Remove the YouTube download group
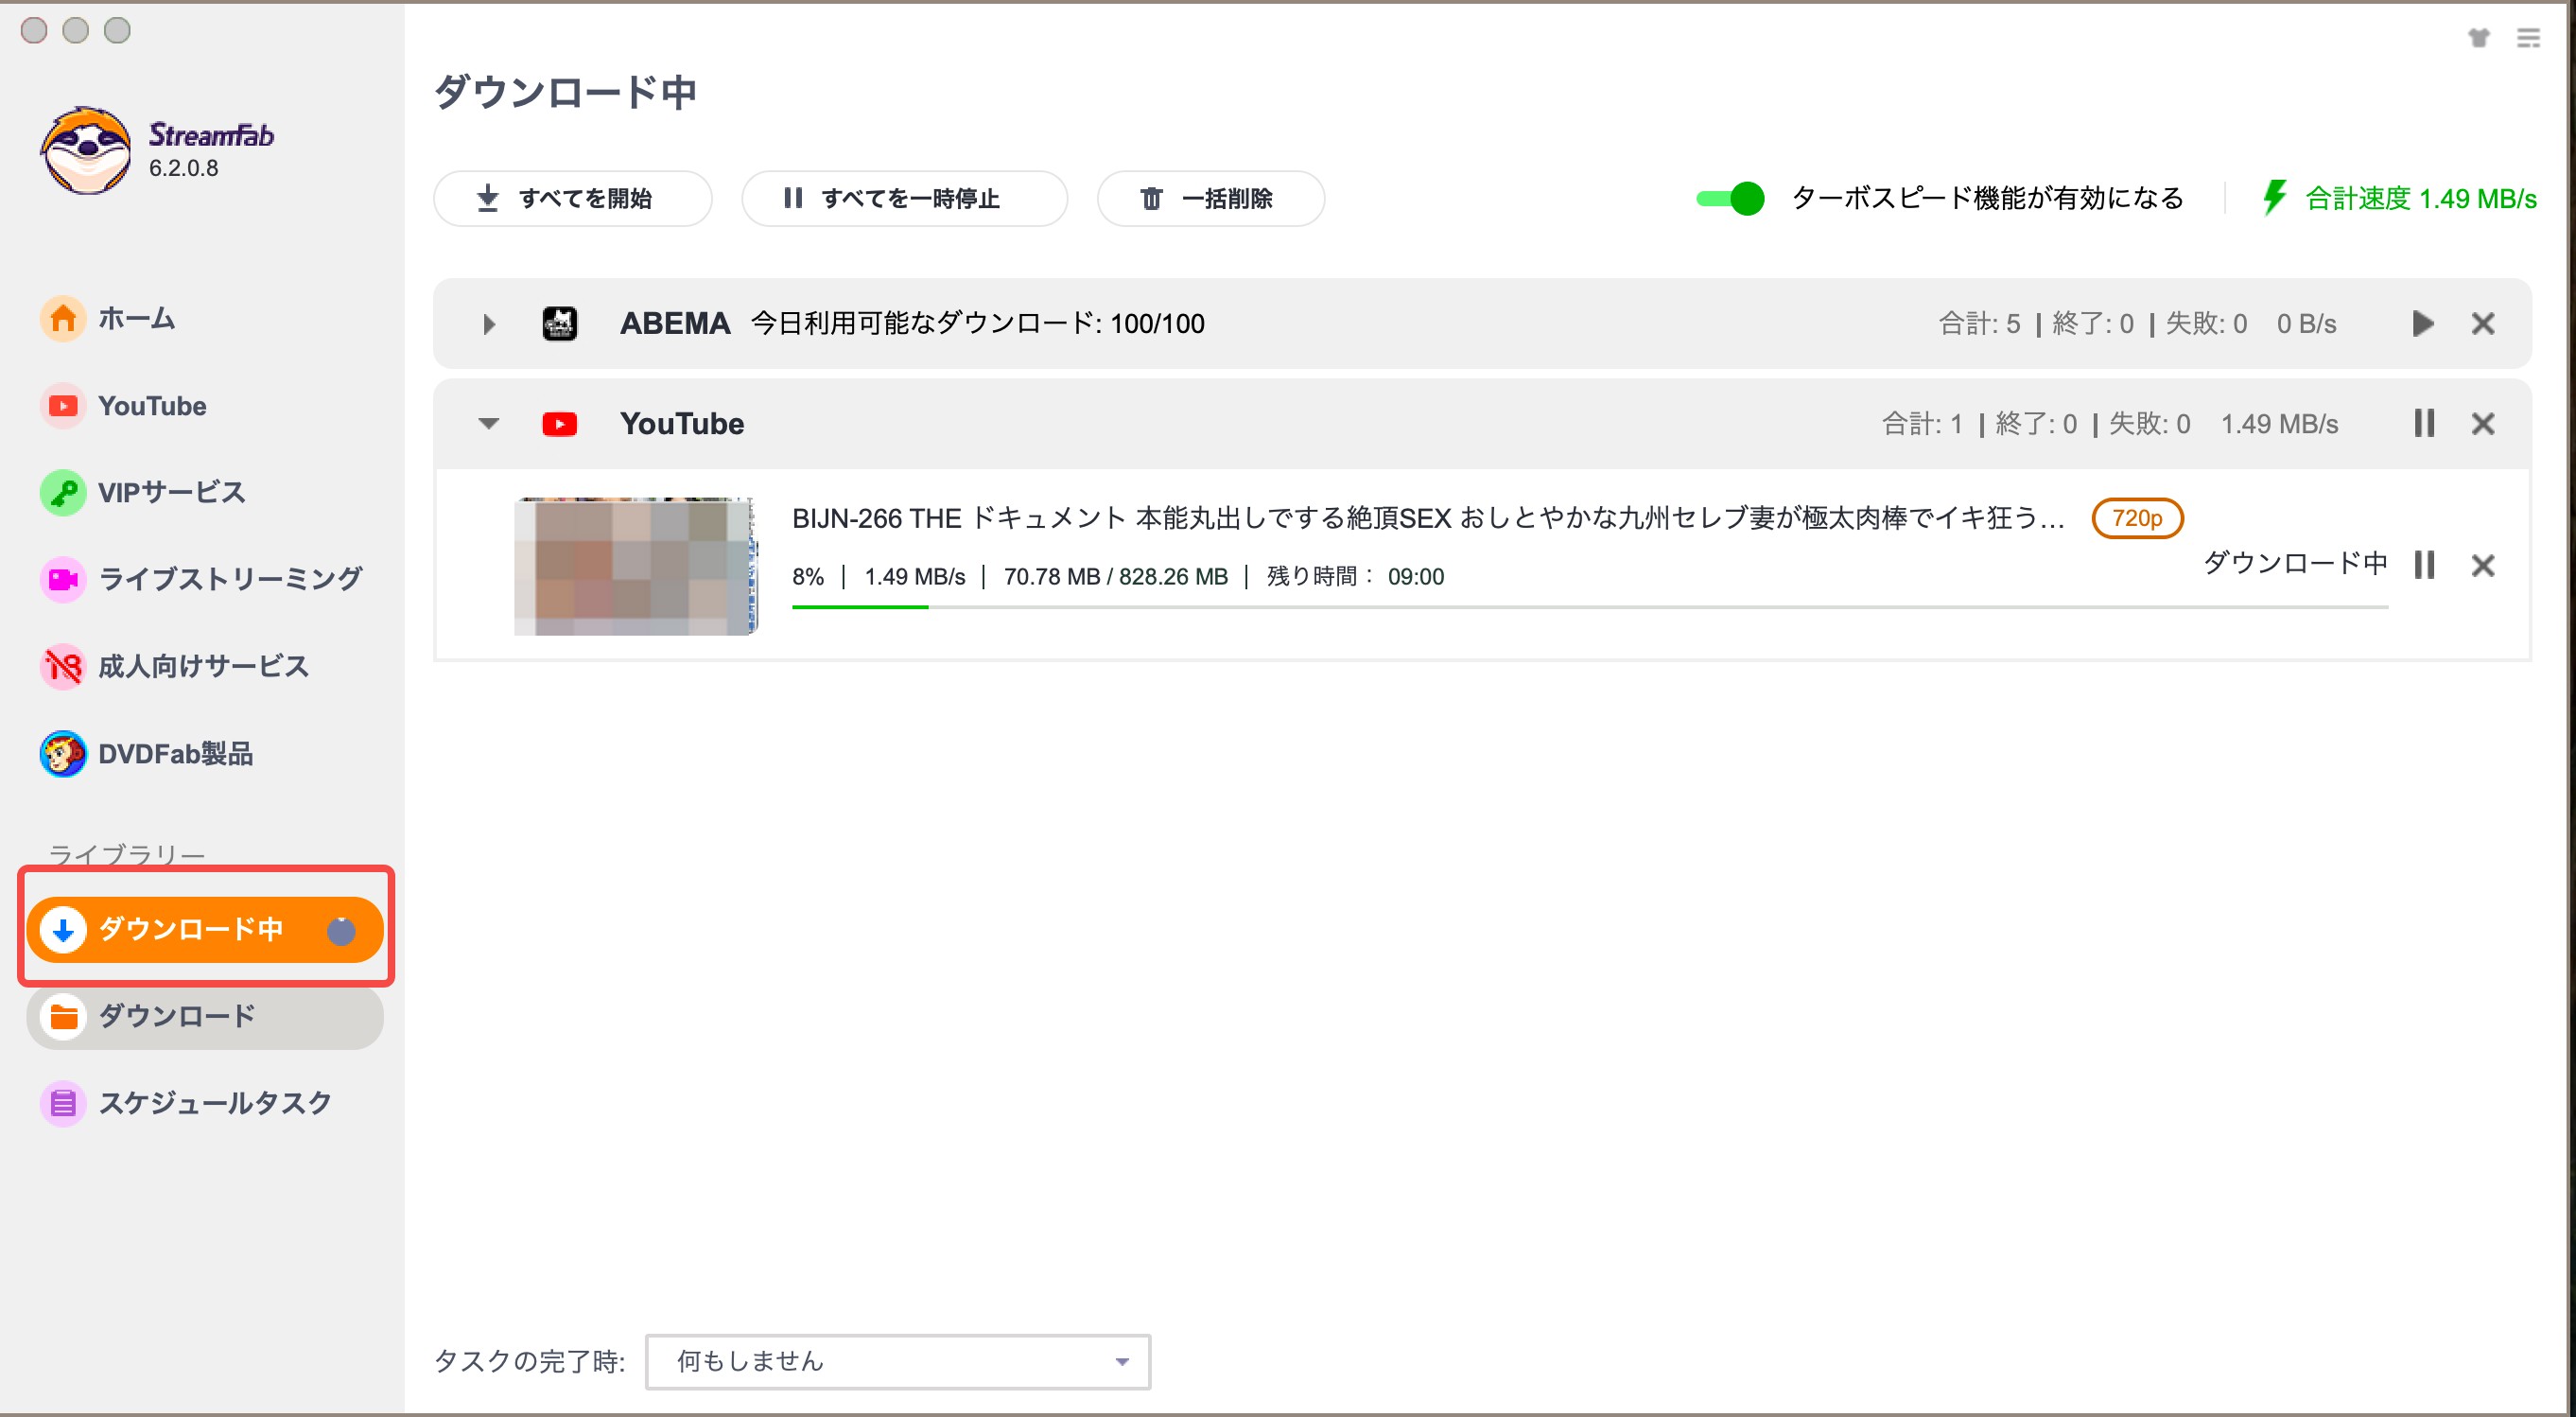The height and width of the screenshot is (1417, 2576). click(x=2483, y=424)
